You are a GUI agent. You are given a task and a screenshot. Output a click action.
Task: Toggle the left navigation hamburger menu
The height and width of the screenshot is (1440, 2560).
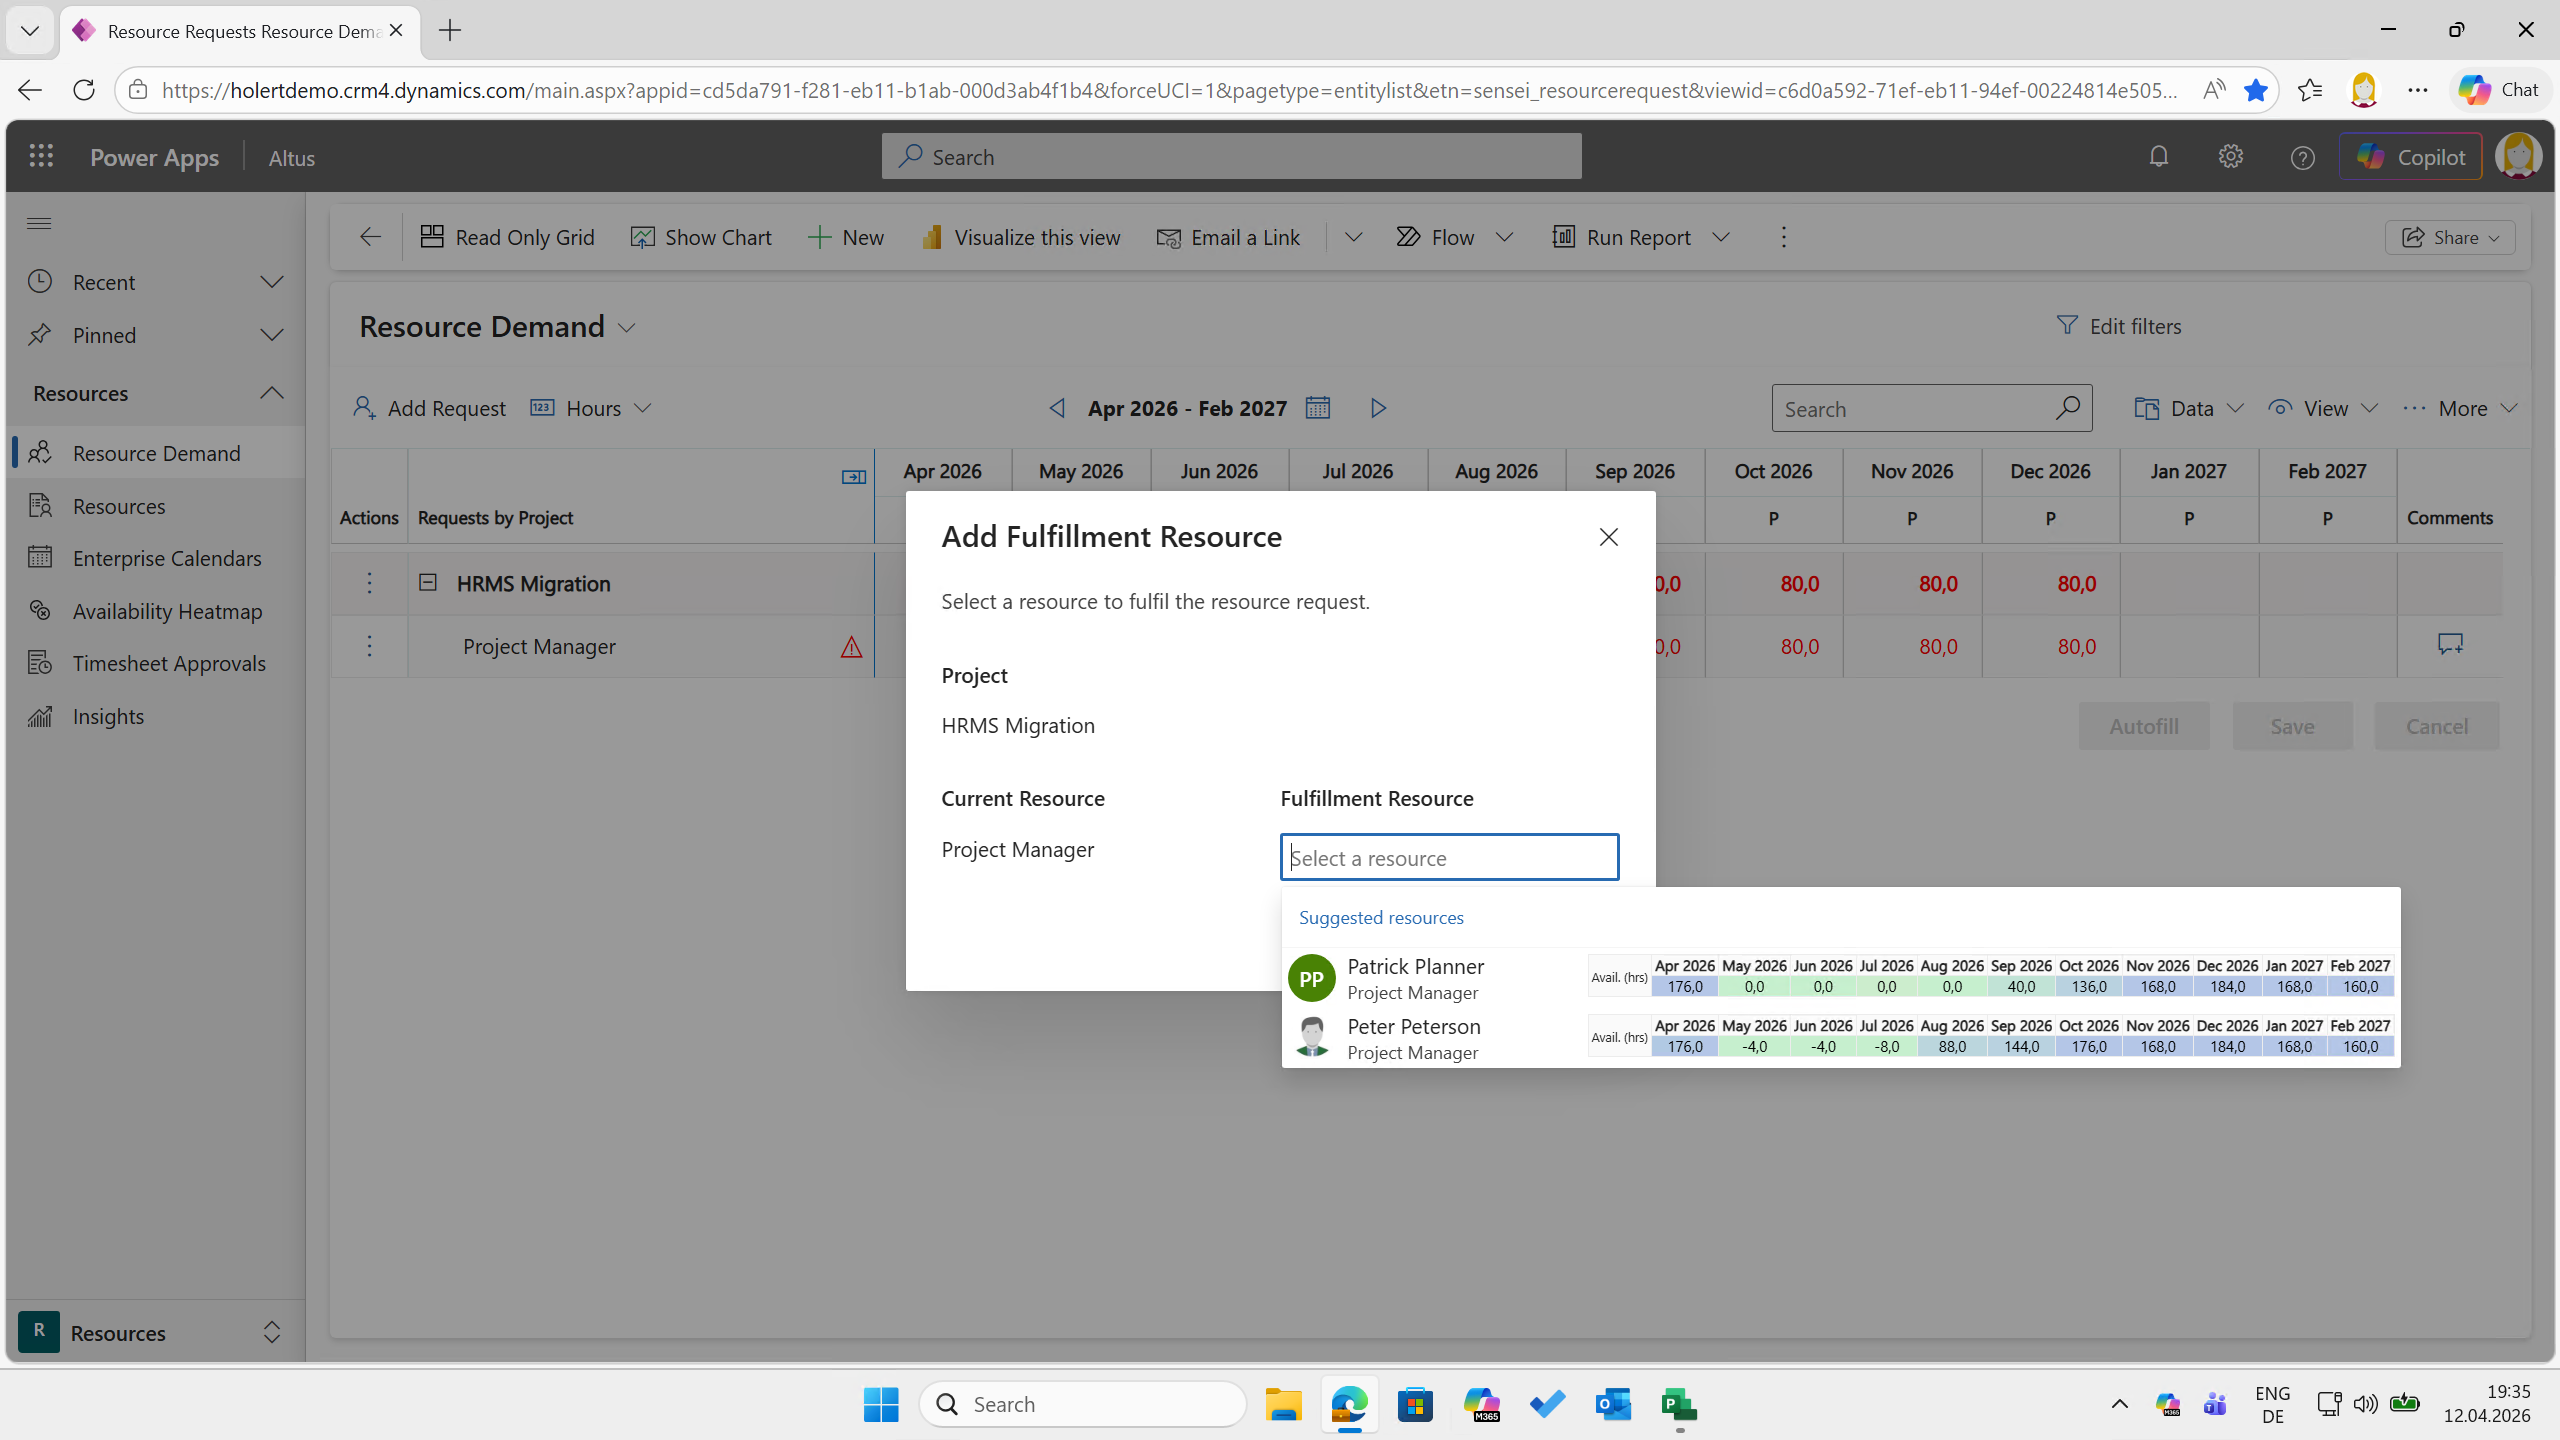click(x=39, y=223)
